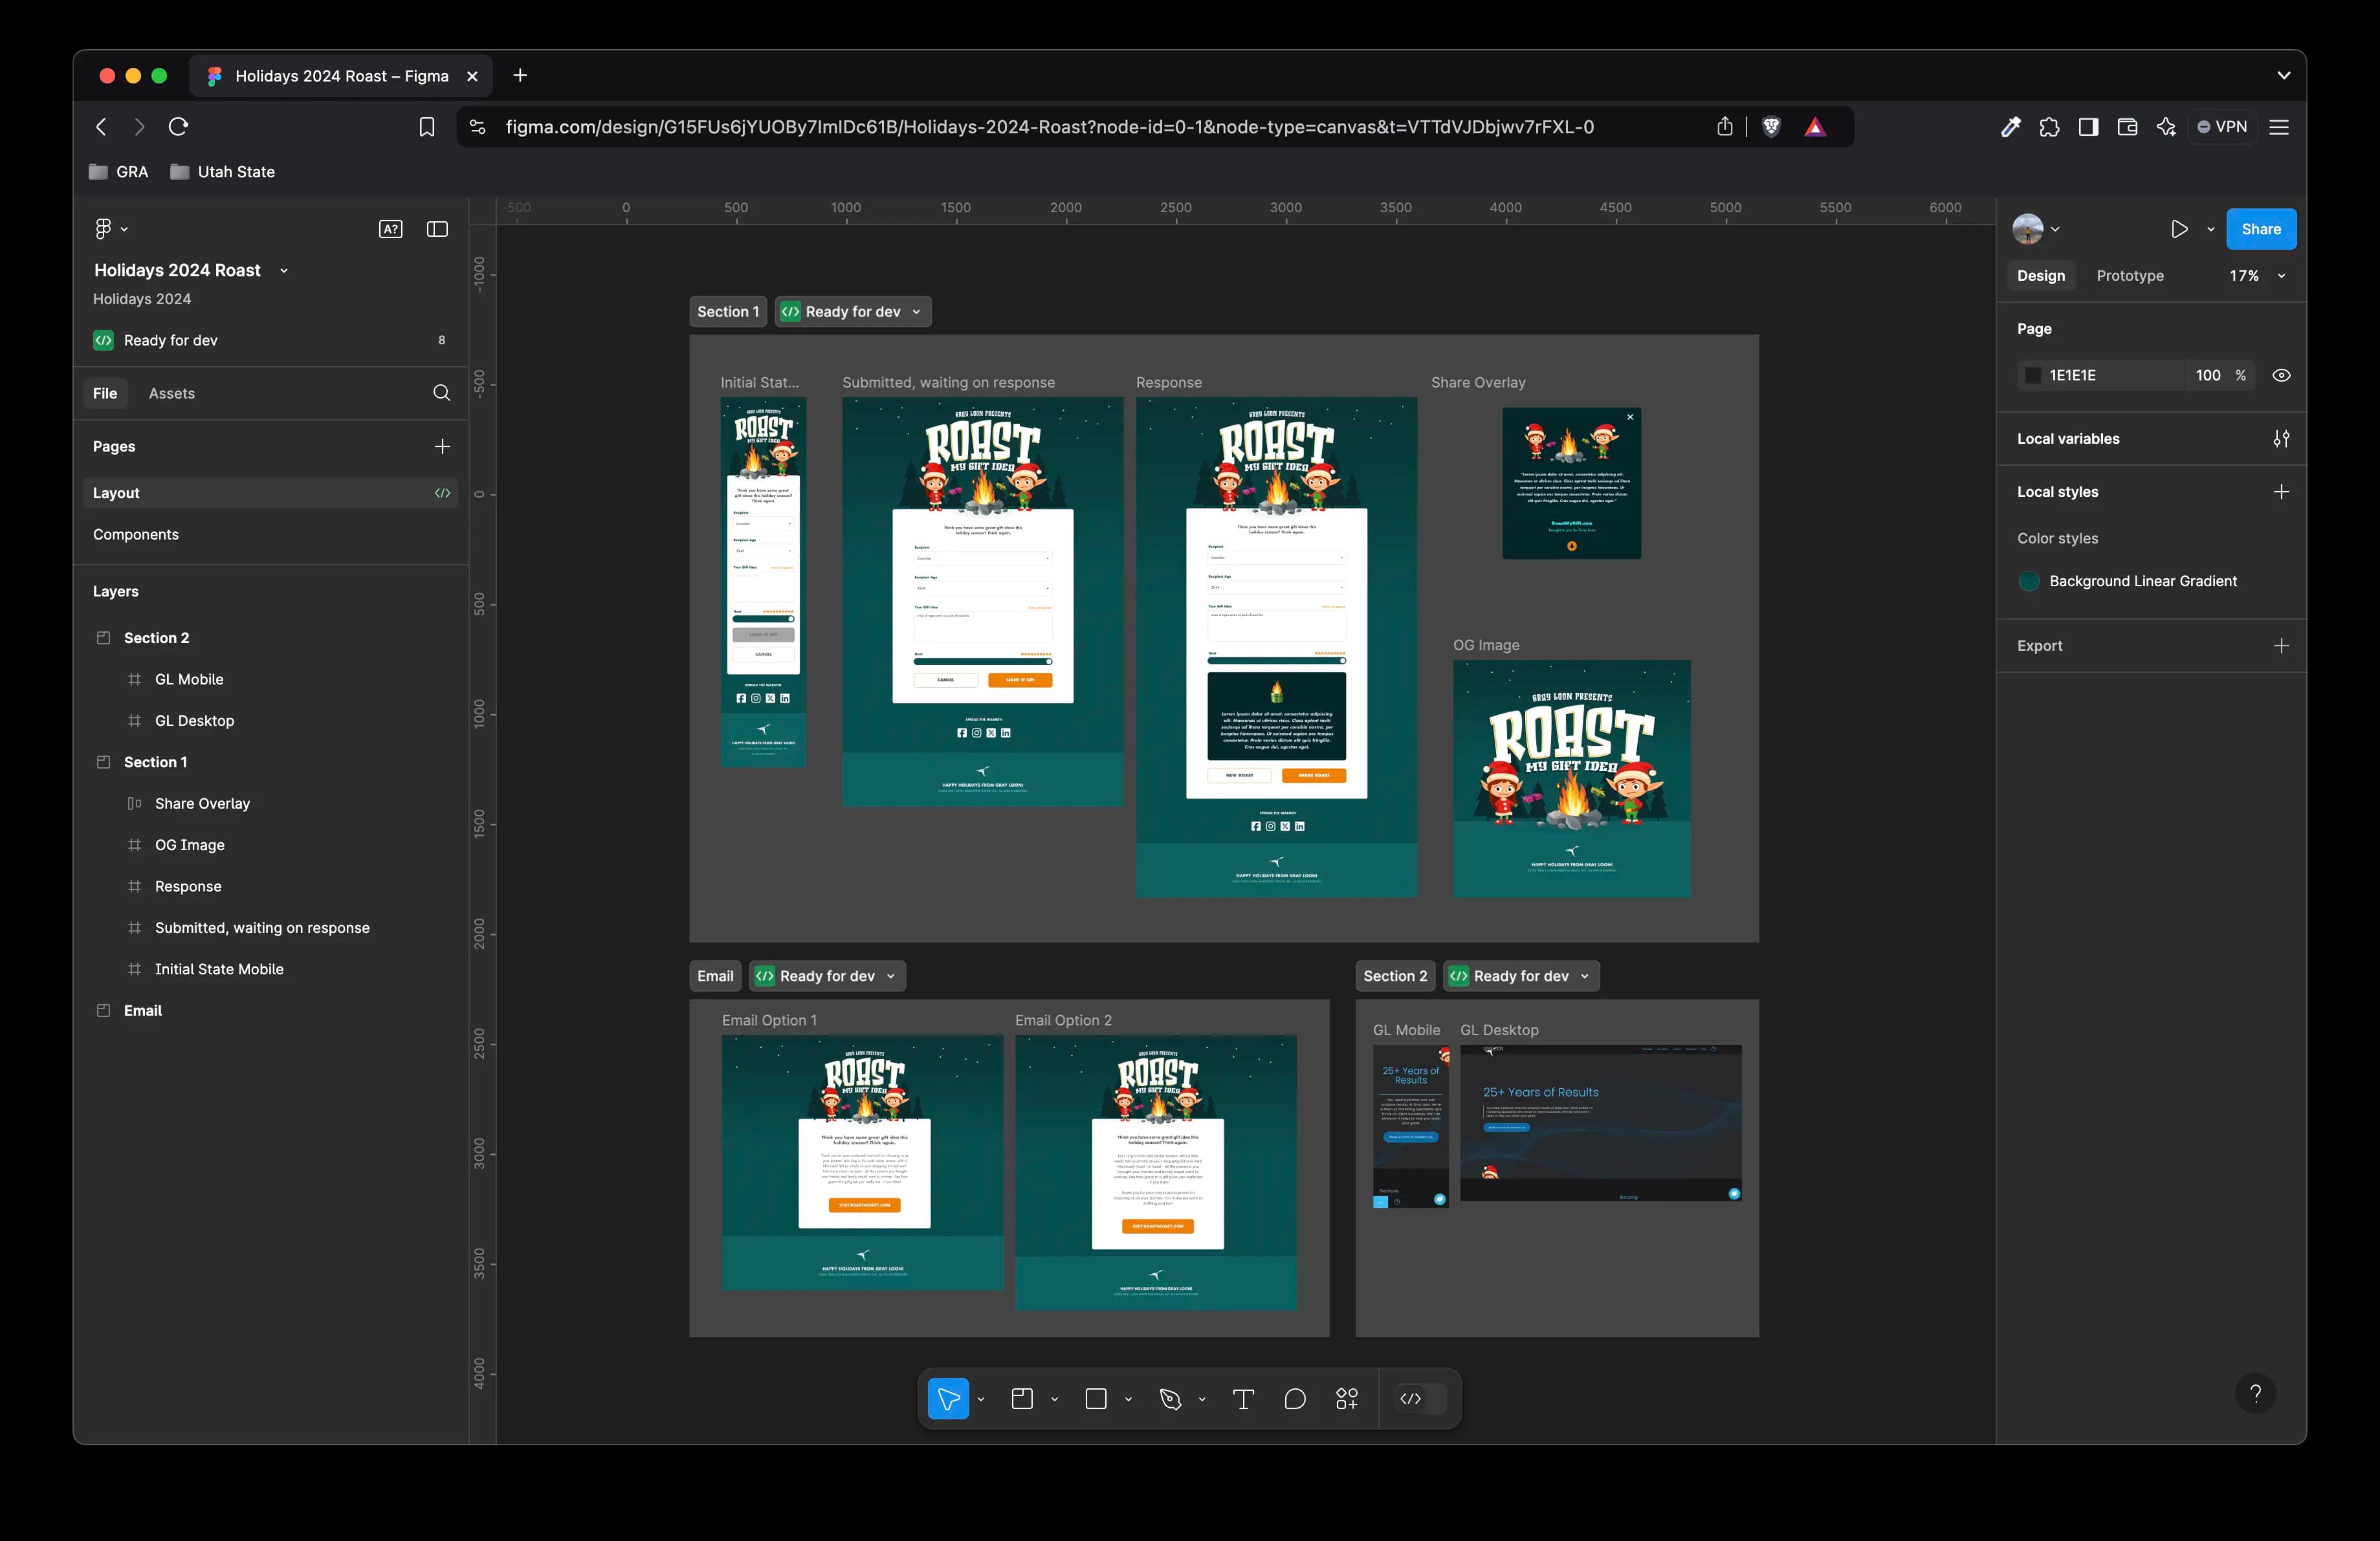The width and height of the screenshot is (2380, 1541).
Task: Open the user avatar dropdown
Action: click(x=2036, y=229)
